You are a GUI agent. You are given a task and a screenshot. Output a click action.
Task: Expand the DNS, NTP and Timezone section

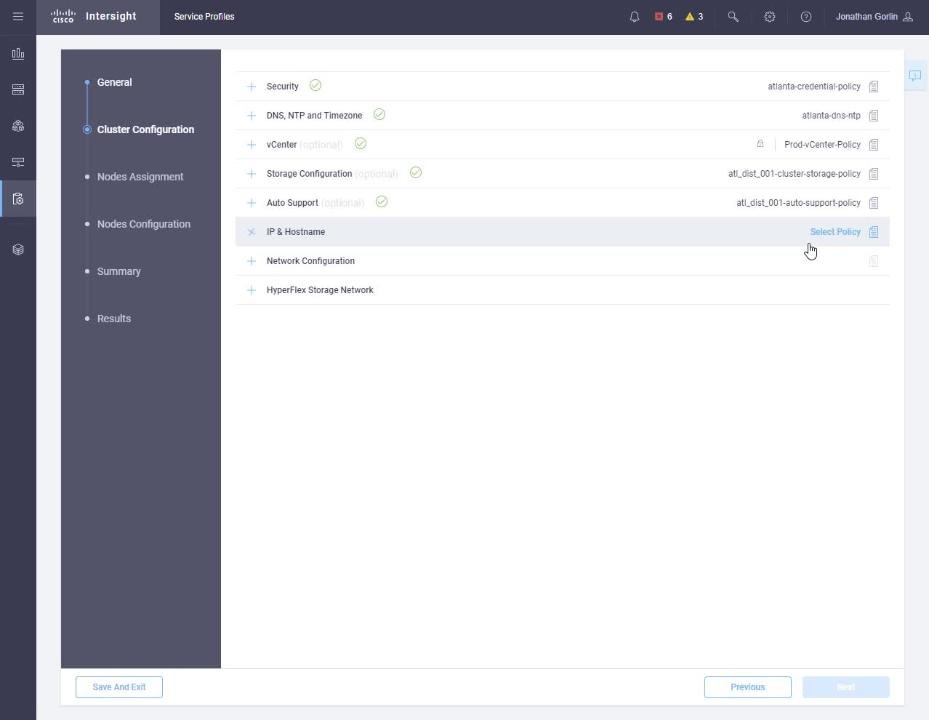251,116
